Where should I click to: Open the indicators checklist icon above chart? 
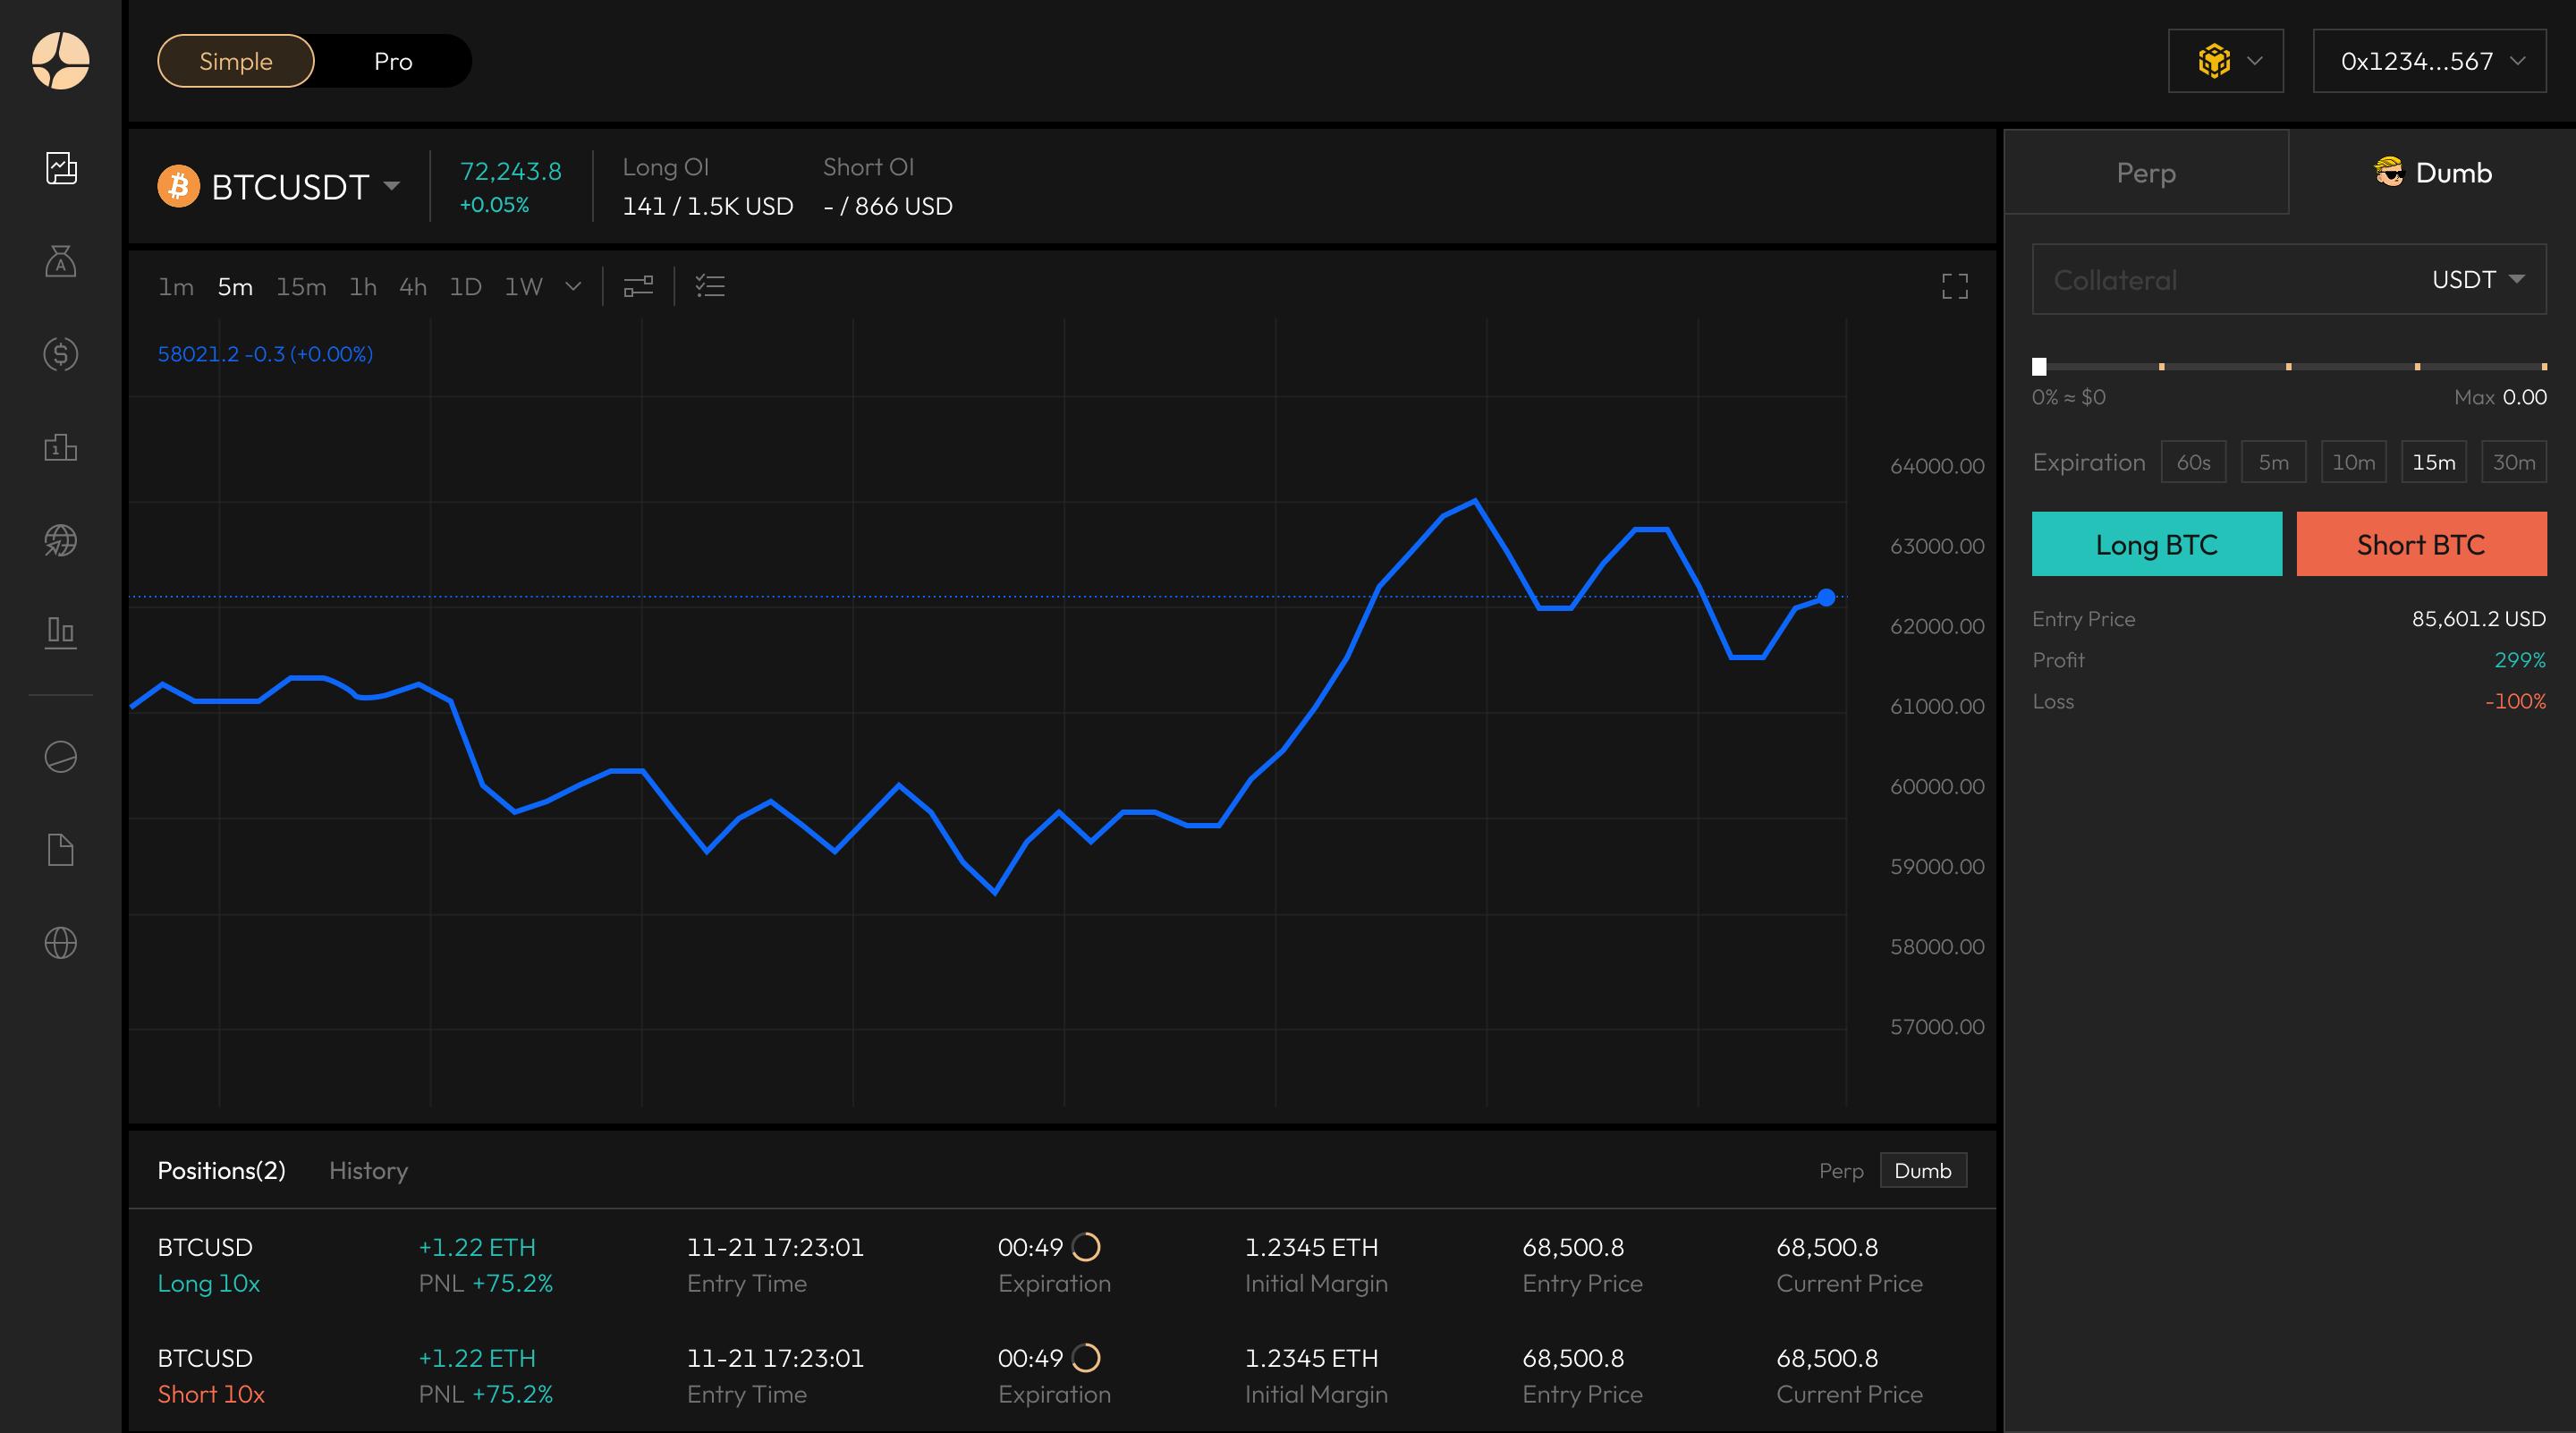711,287
